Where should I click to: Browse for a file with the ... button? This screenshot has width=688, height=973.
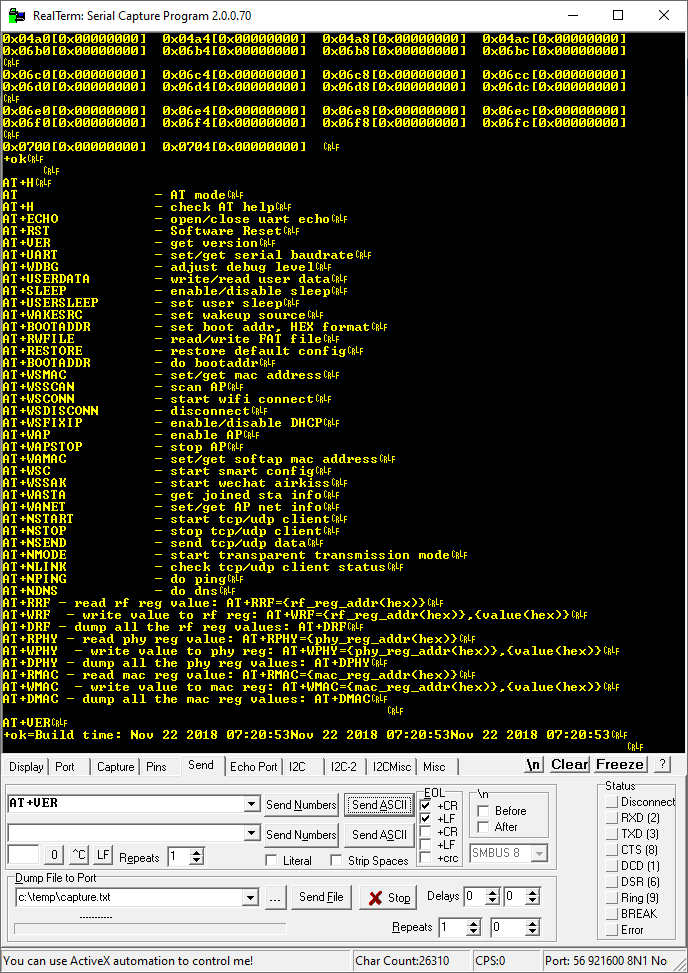point(275,897)
